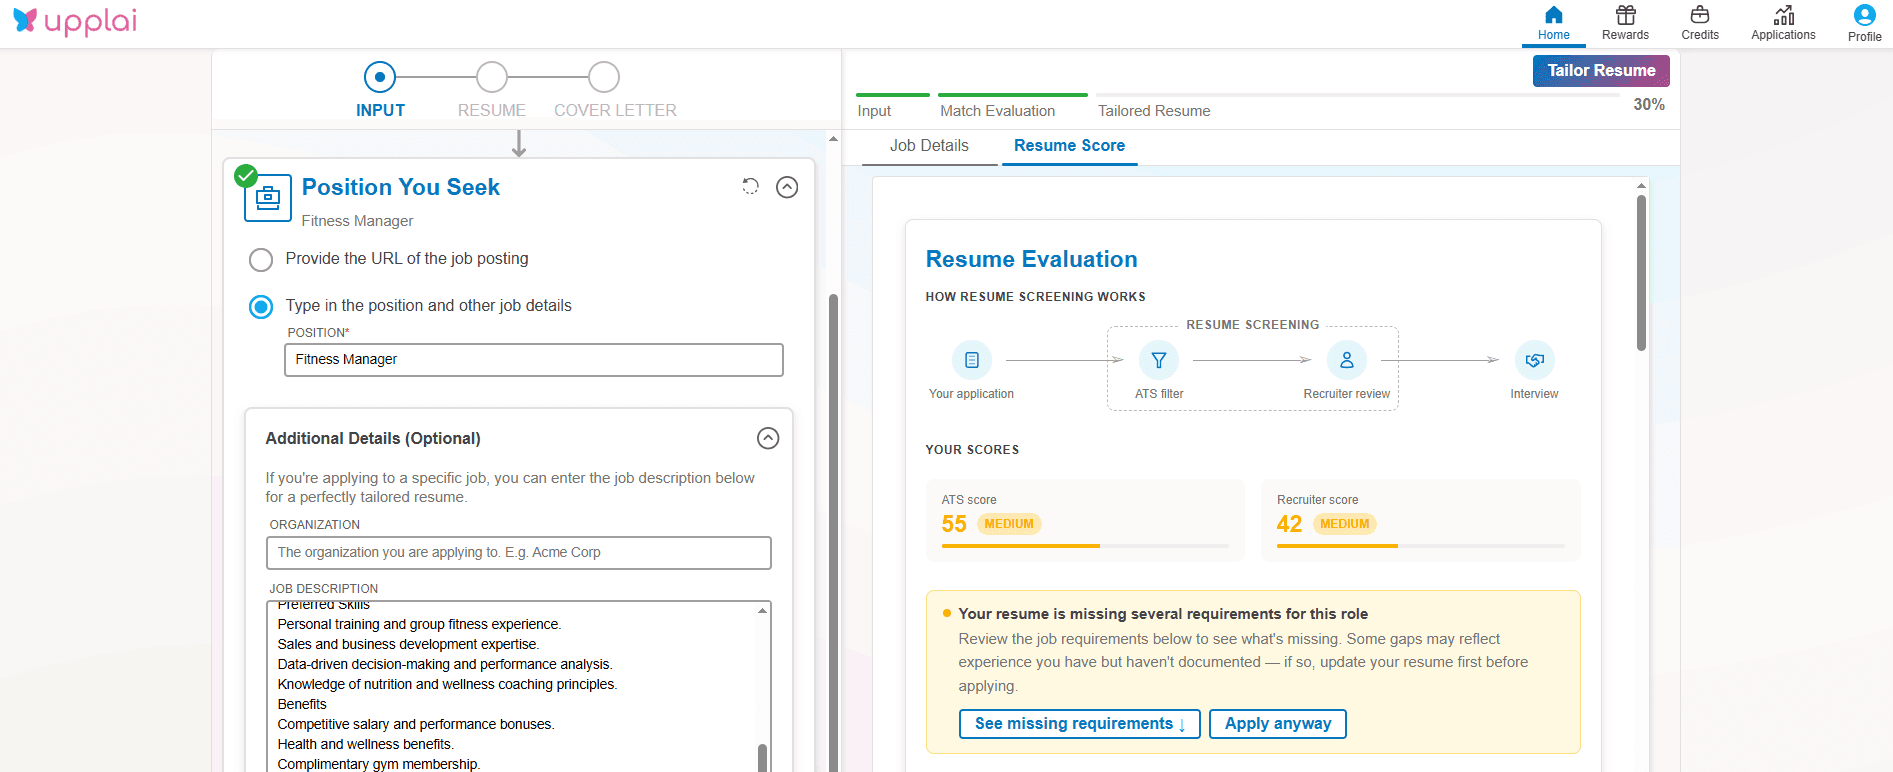The height and width of the screenshot is (772, 1893).
Task: Click the Your application document icon
Action: (x=971, y=360)
